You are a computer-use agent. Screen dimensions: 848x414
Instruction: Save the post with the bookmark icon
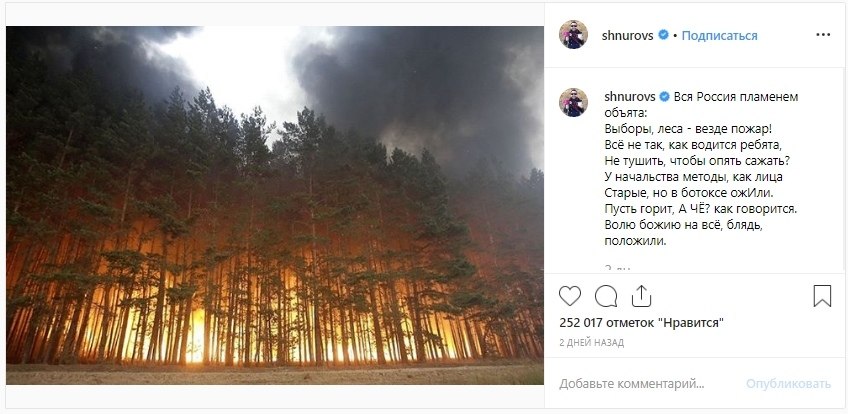tap(822, 296)
